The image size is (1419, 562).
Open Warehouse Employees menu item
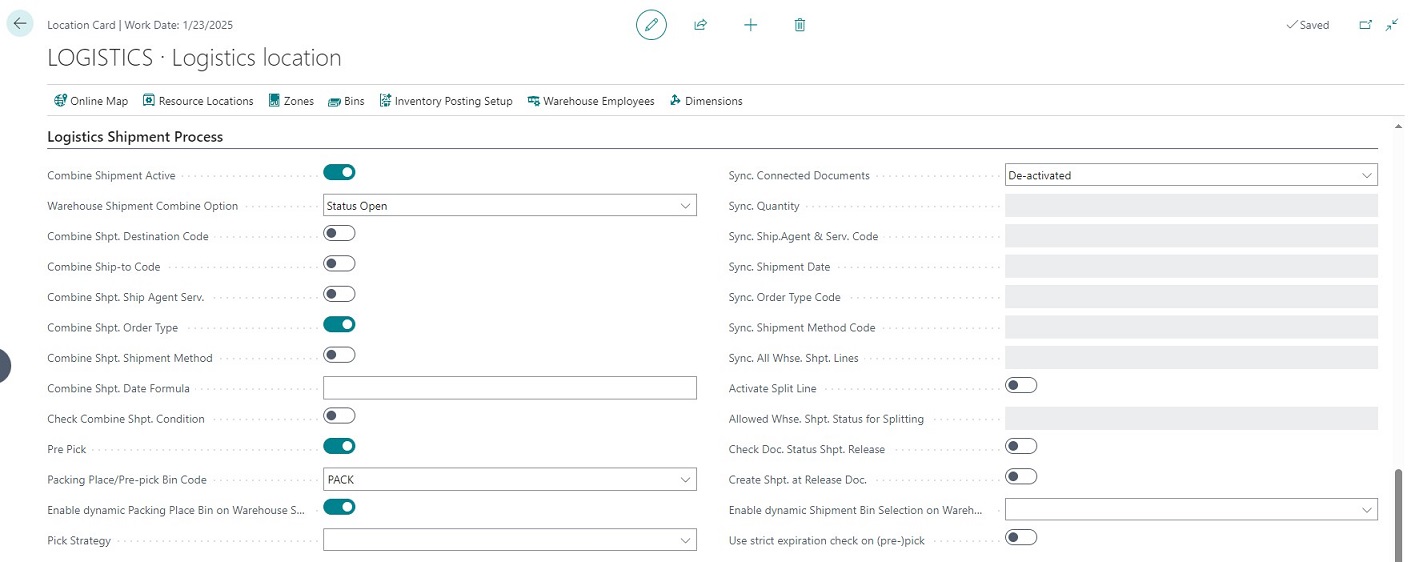click(590, 101)
